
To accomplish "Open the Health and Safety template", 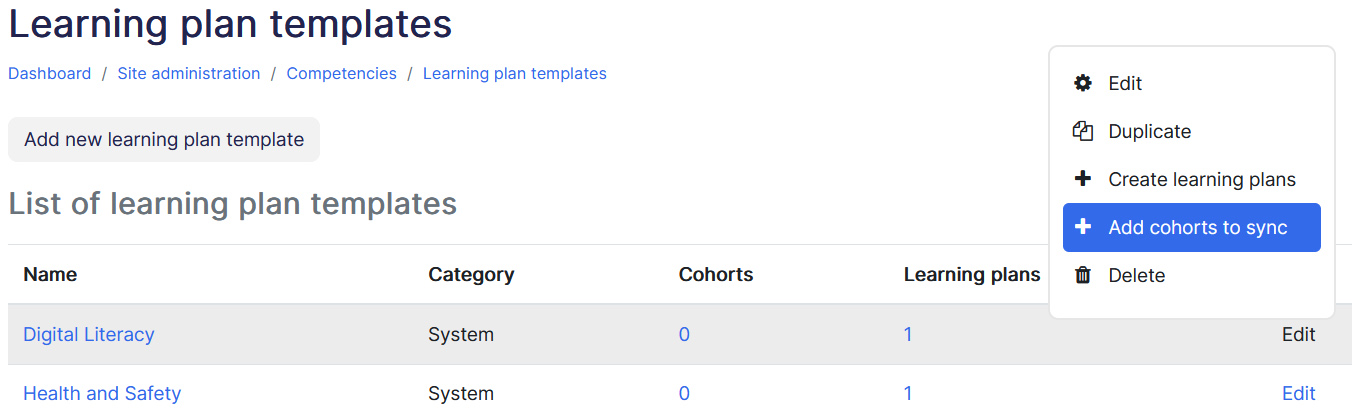I will point(102,393).
